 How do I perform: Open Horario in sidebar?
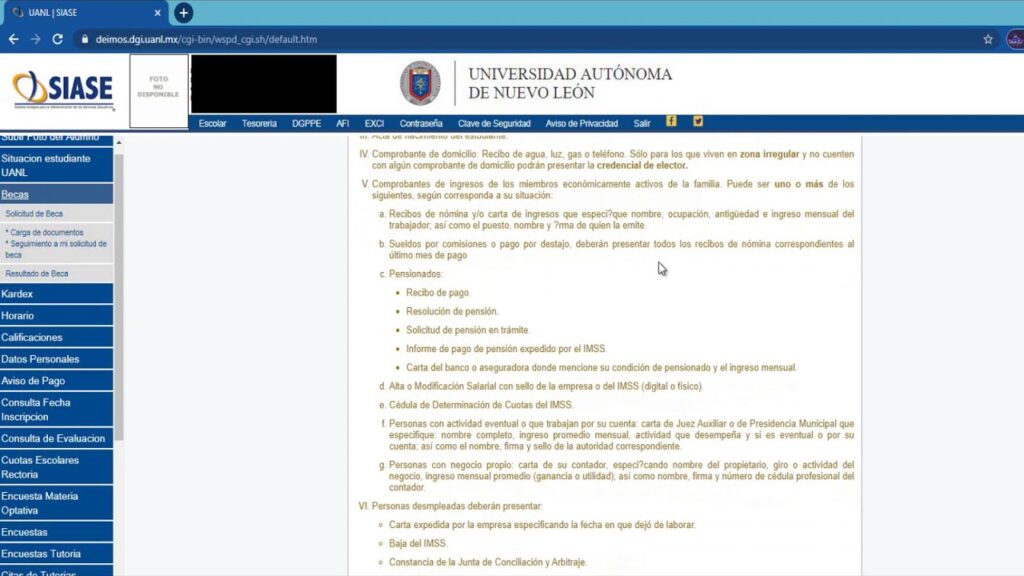[56, 315]
